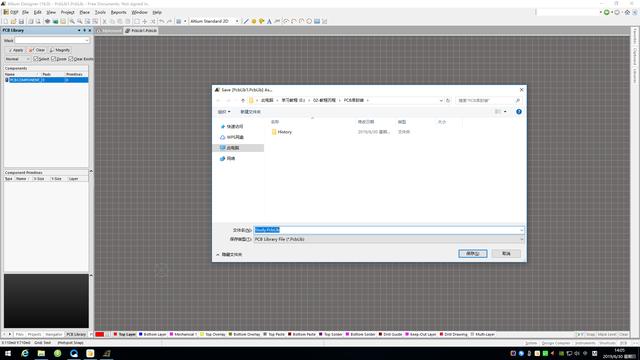Open Internet Explorer from the taskbar

pyautogui.click(x=25, y=353)
